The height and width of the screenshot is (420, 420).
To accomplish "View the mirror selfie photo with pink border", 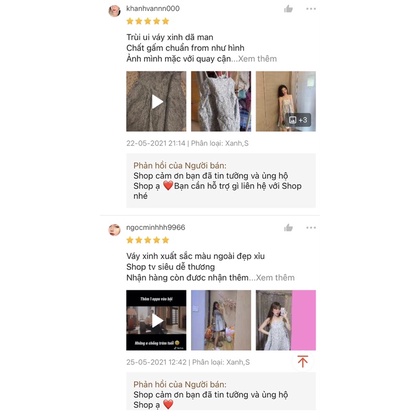I will (x=286, y=320).
